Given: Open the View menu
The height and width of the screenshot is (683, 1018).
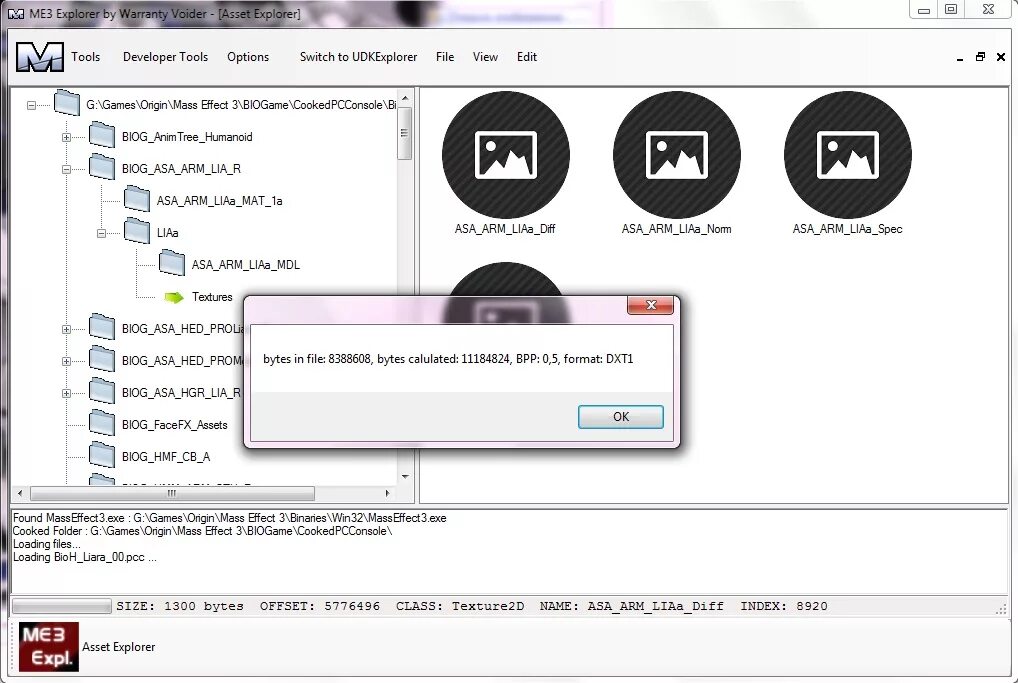Looking at the screenshot, I should pos(485,57).
